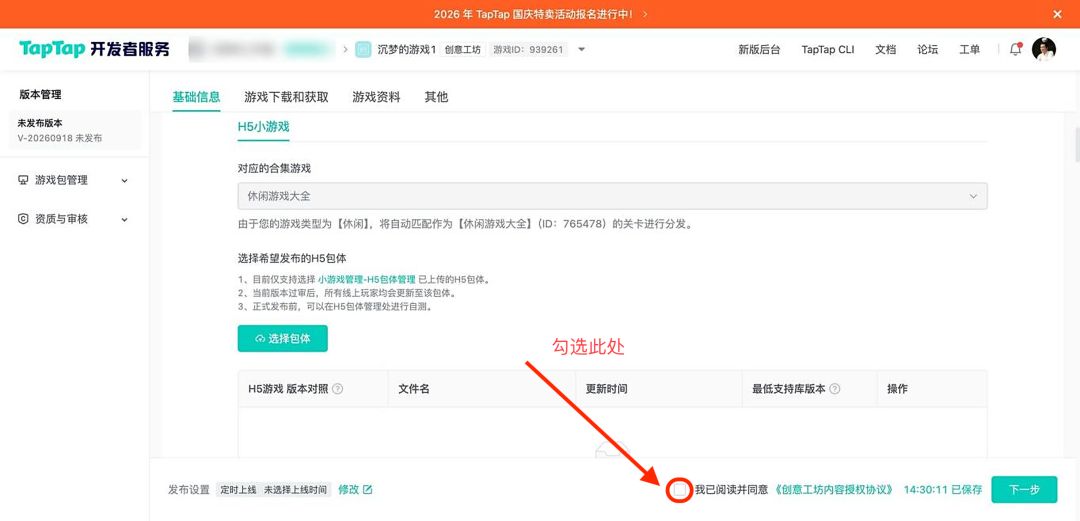Click the 资质与审核 copyright icon
This screenshot has height=521, width=1080.
(x=23, y=219)
